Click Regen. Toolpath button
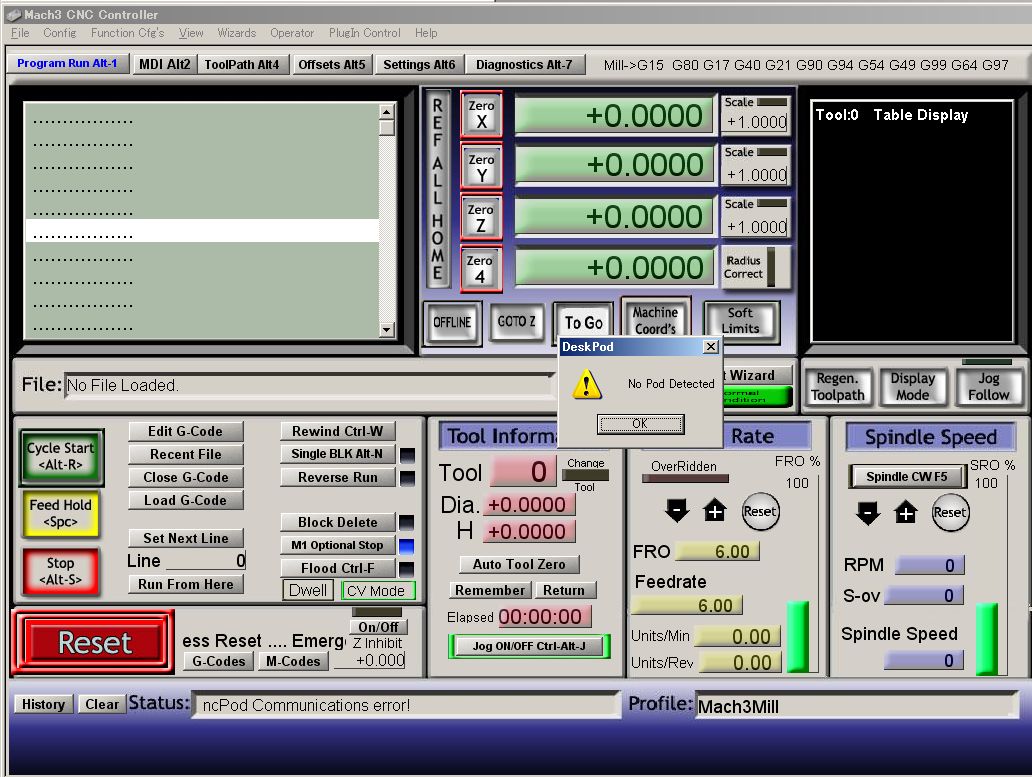 837,387
